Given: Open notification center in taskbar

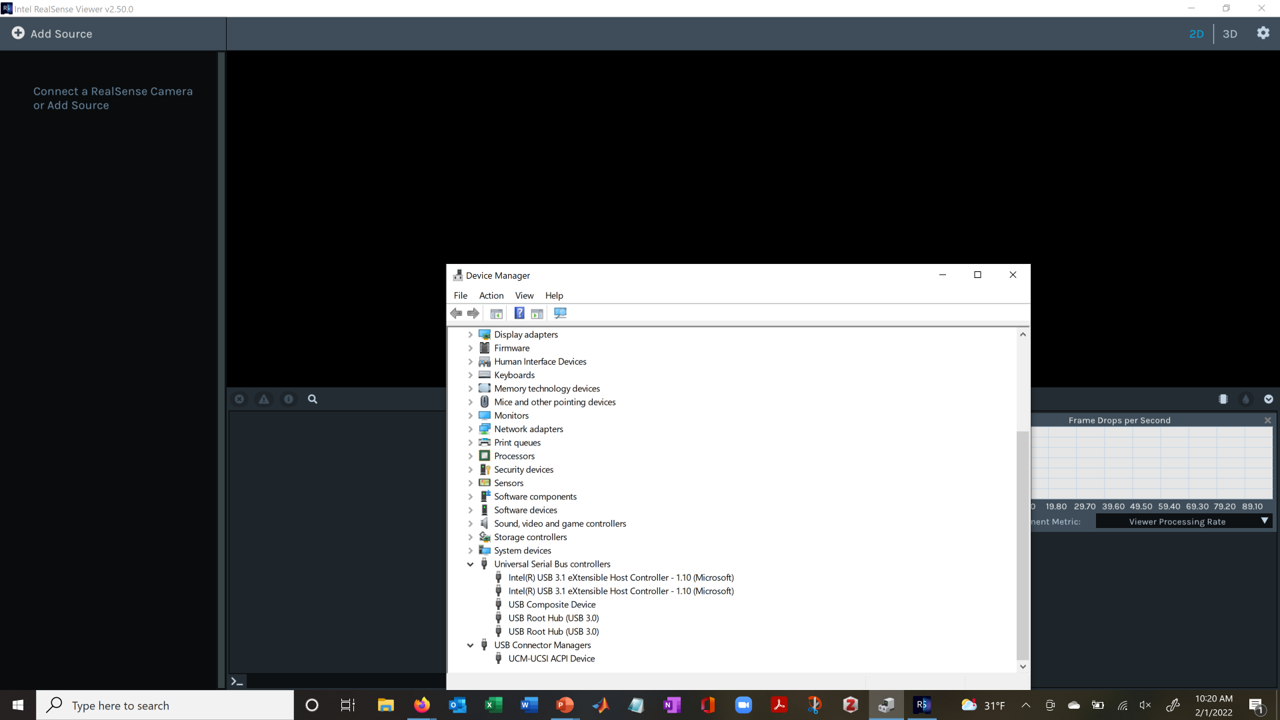Looking at the screenshot, I should pos(1256,705).
